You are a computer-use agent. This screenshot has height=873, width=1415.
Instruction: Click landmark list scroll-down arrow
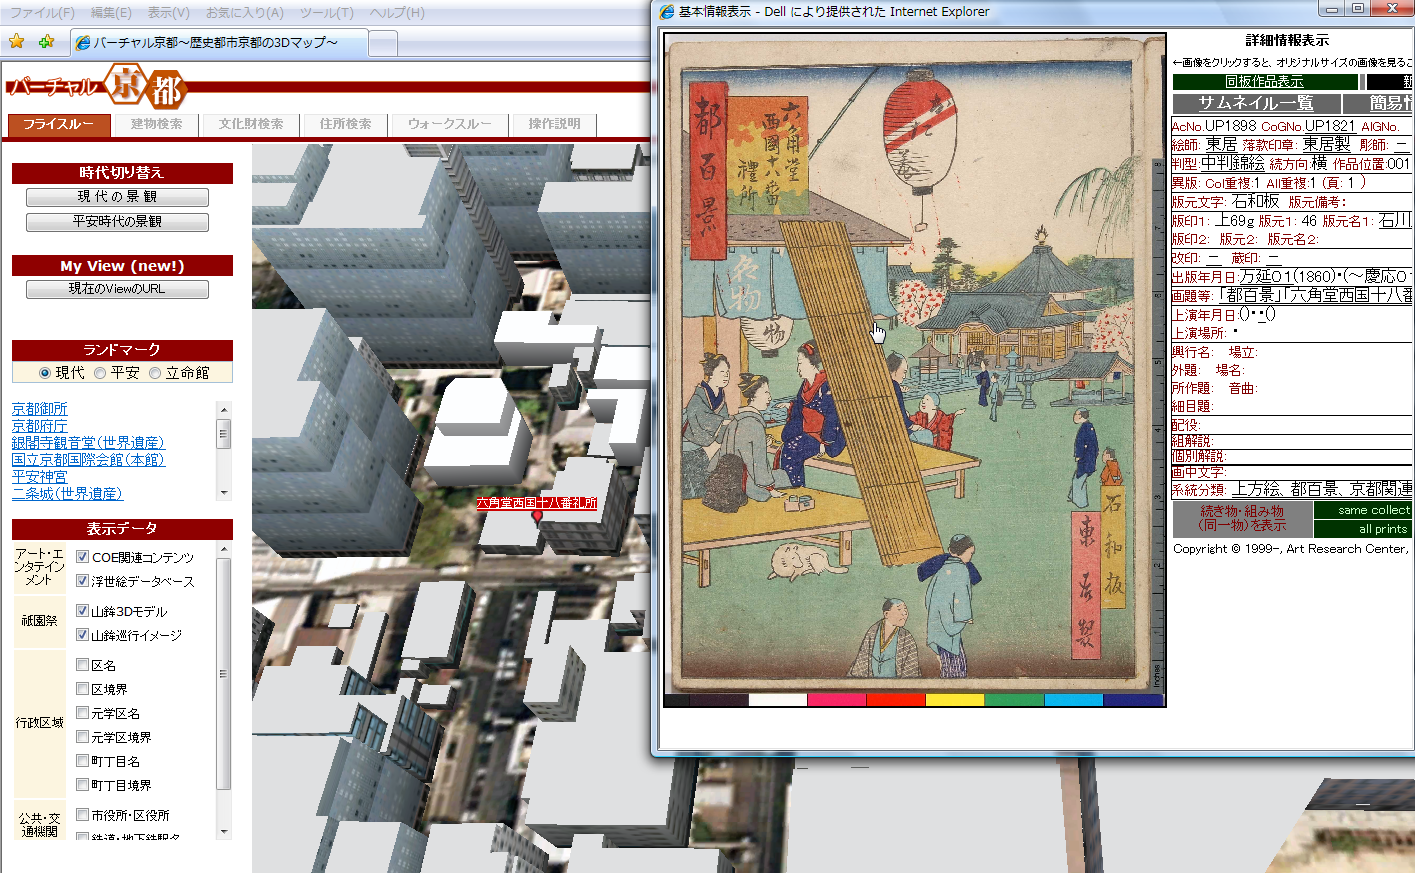coord(224,493)
